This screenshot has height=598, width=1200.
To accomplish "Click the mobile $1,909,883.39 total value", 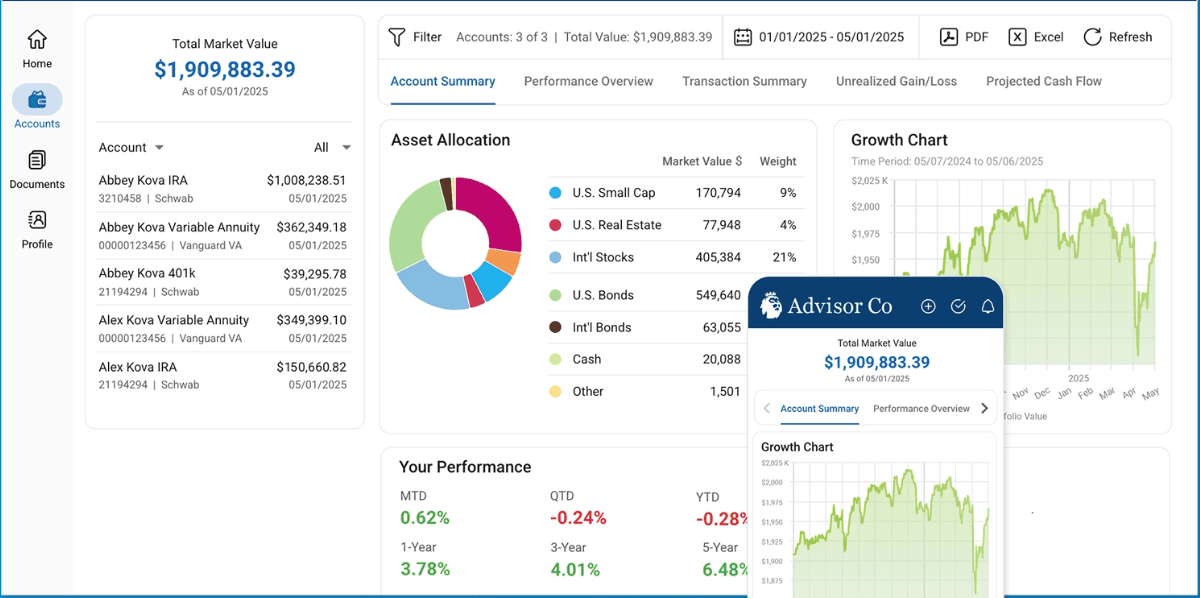I will click(877, 362).
